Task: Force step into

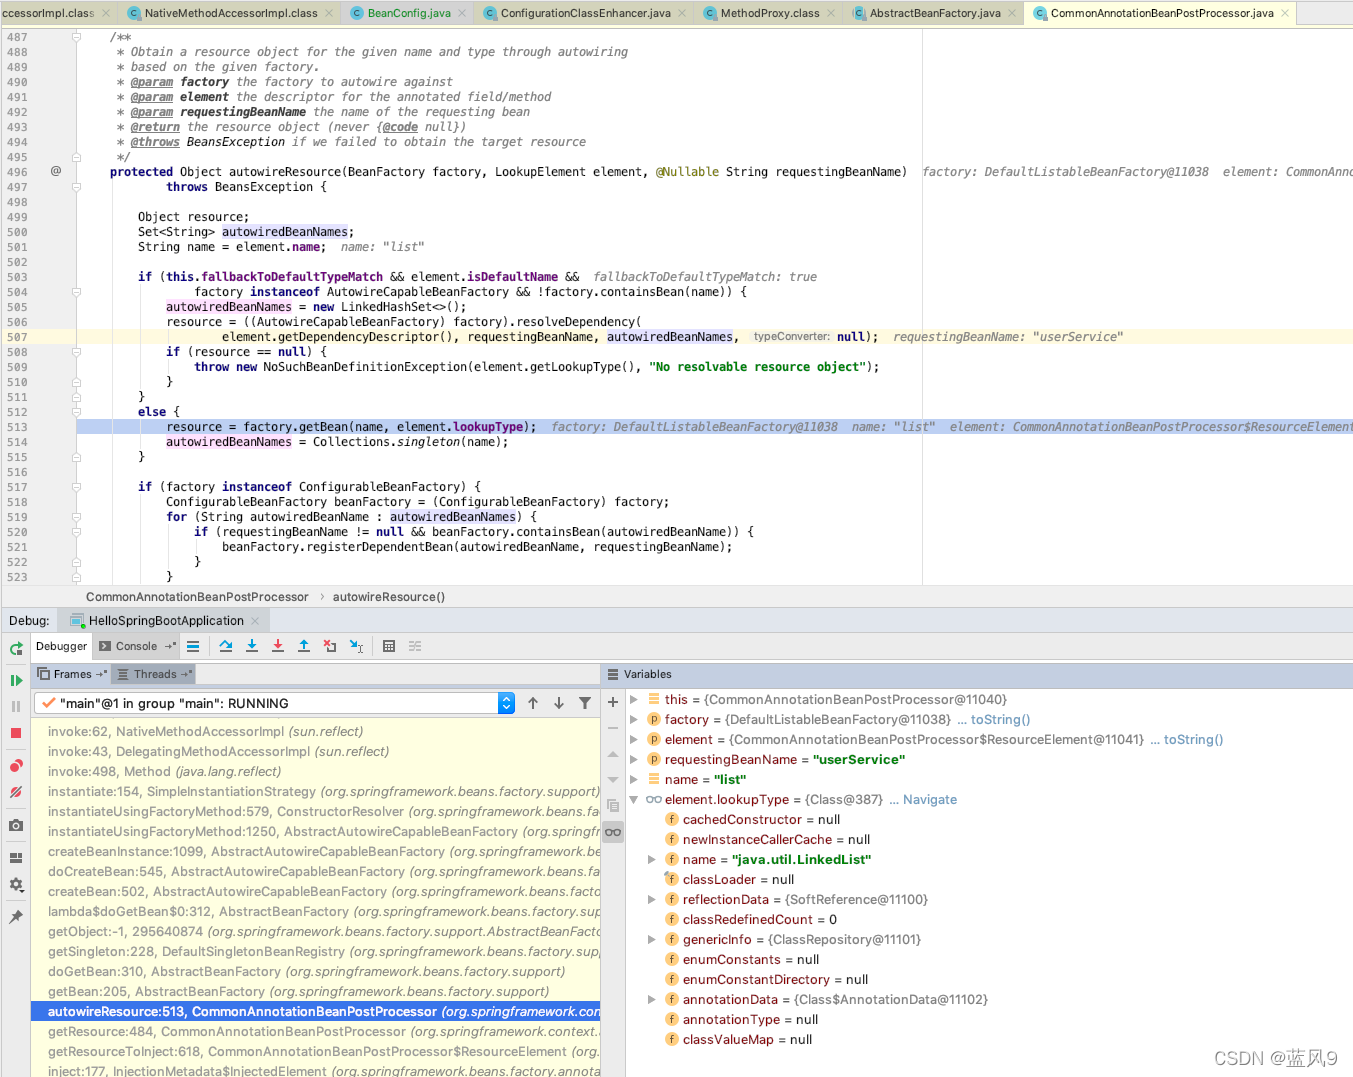Action: 278,646
